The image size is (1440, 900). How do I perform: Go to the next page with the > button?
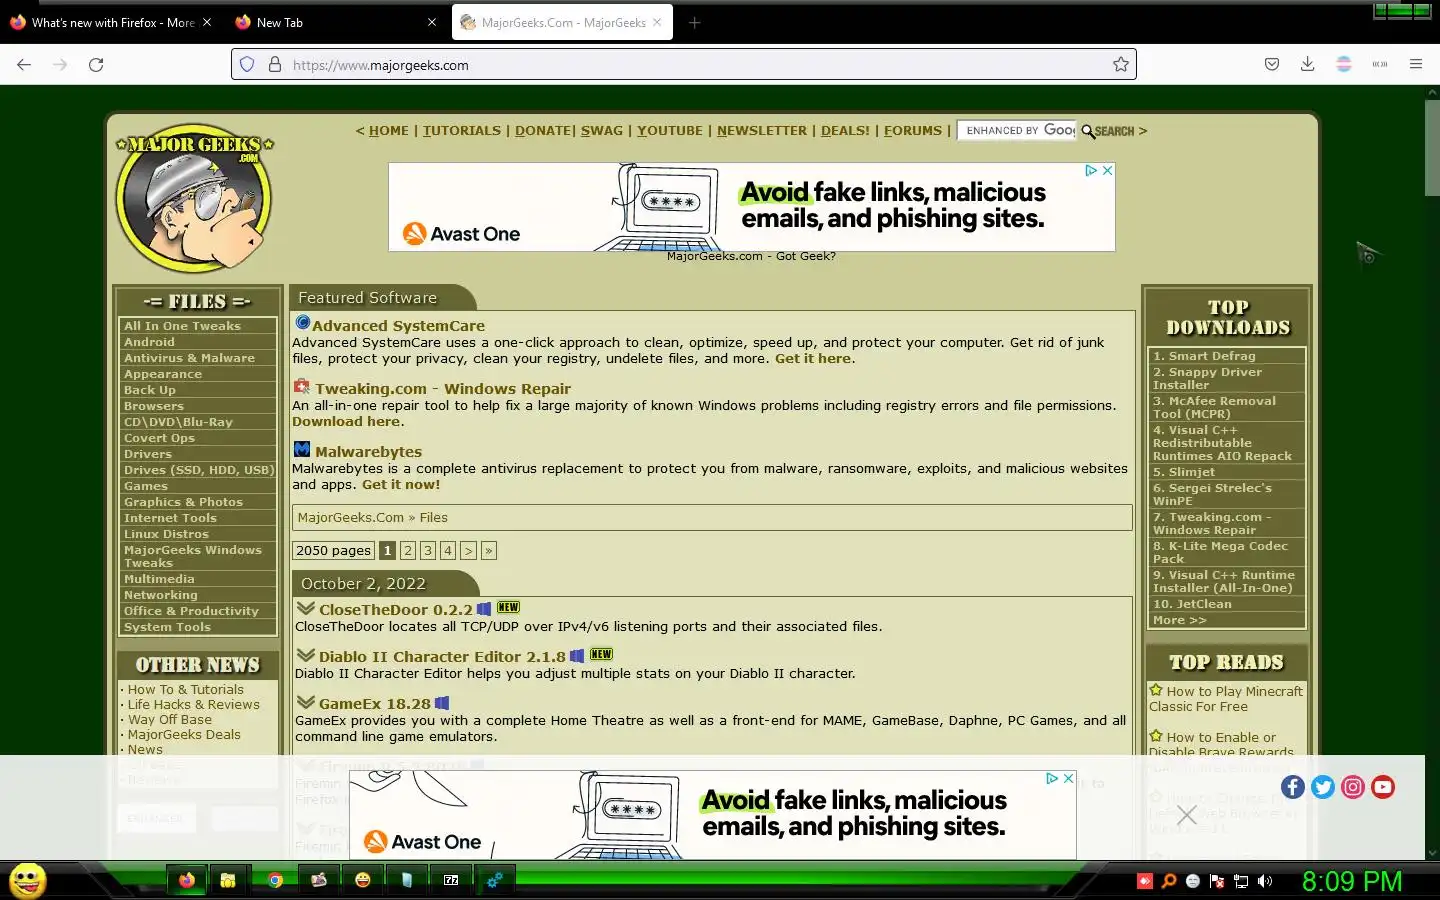click(x=468, y=550)
